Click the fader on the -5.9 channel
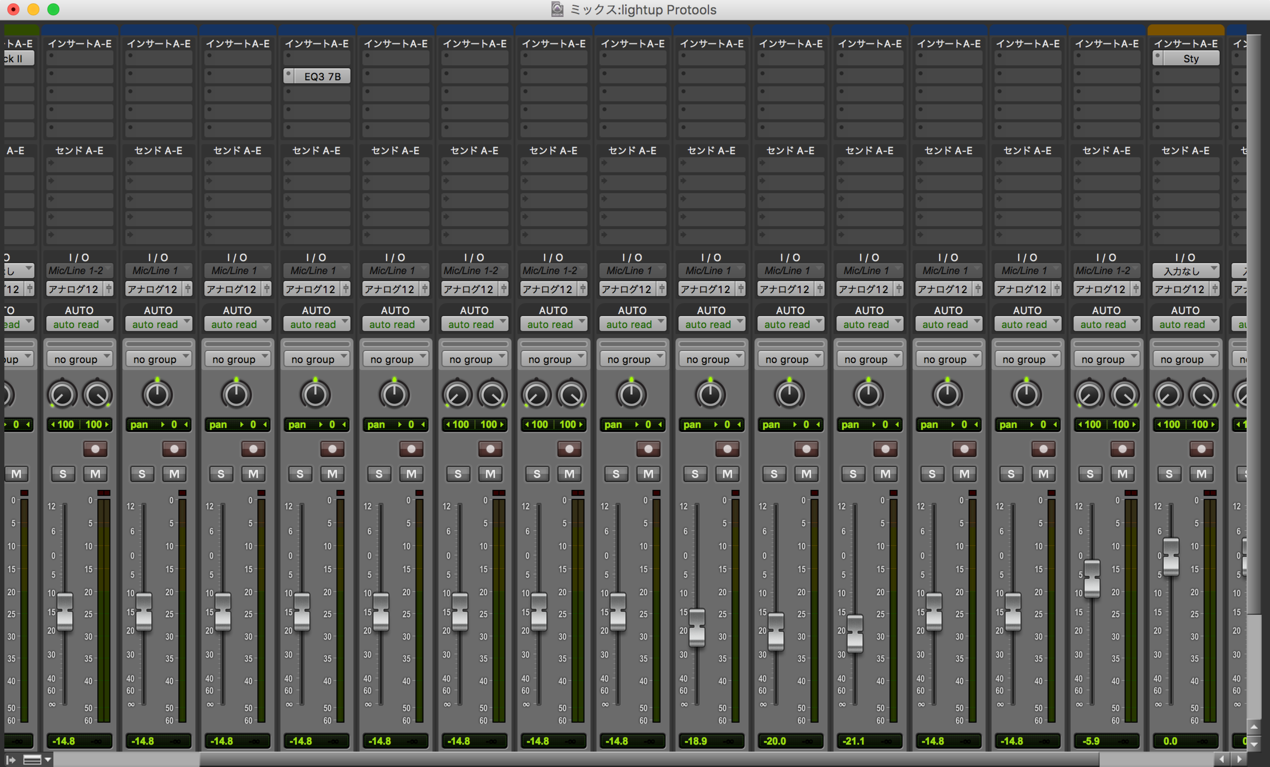This screenshot has height=767, width=1270. pyautogui.click(x=1092, y=578)
